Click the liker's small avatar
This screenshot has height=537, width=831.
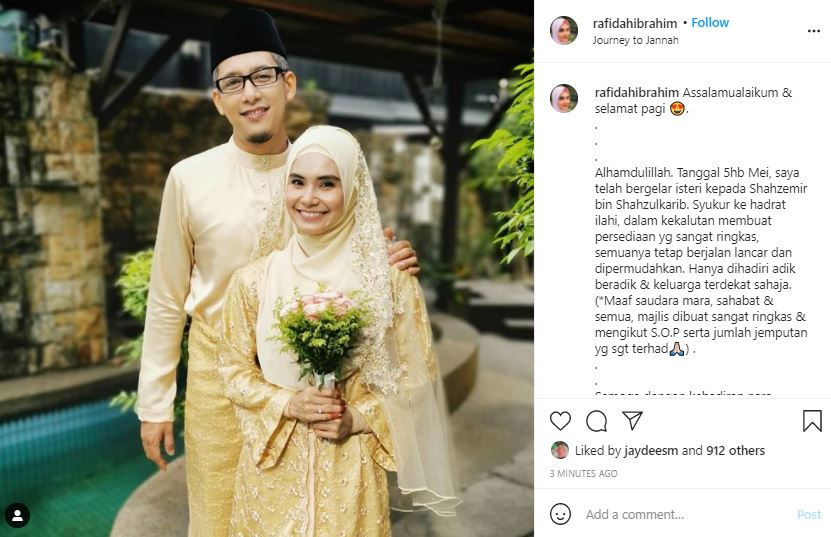pos(560,450)
